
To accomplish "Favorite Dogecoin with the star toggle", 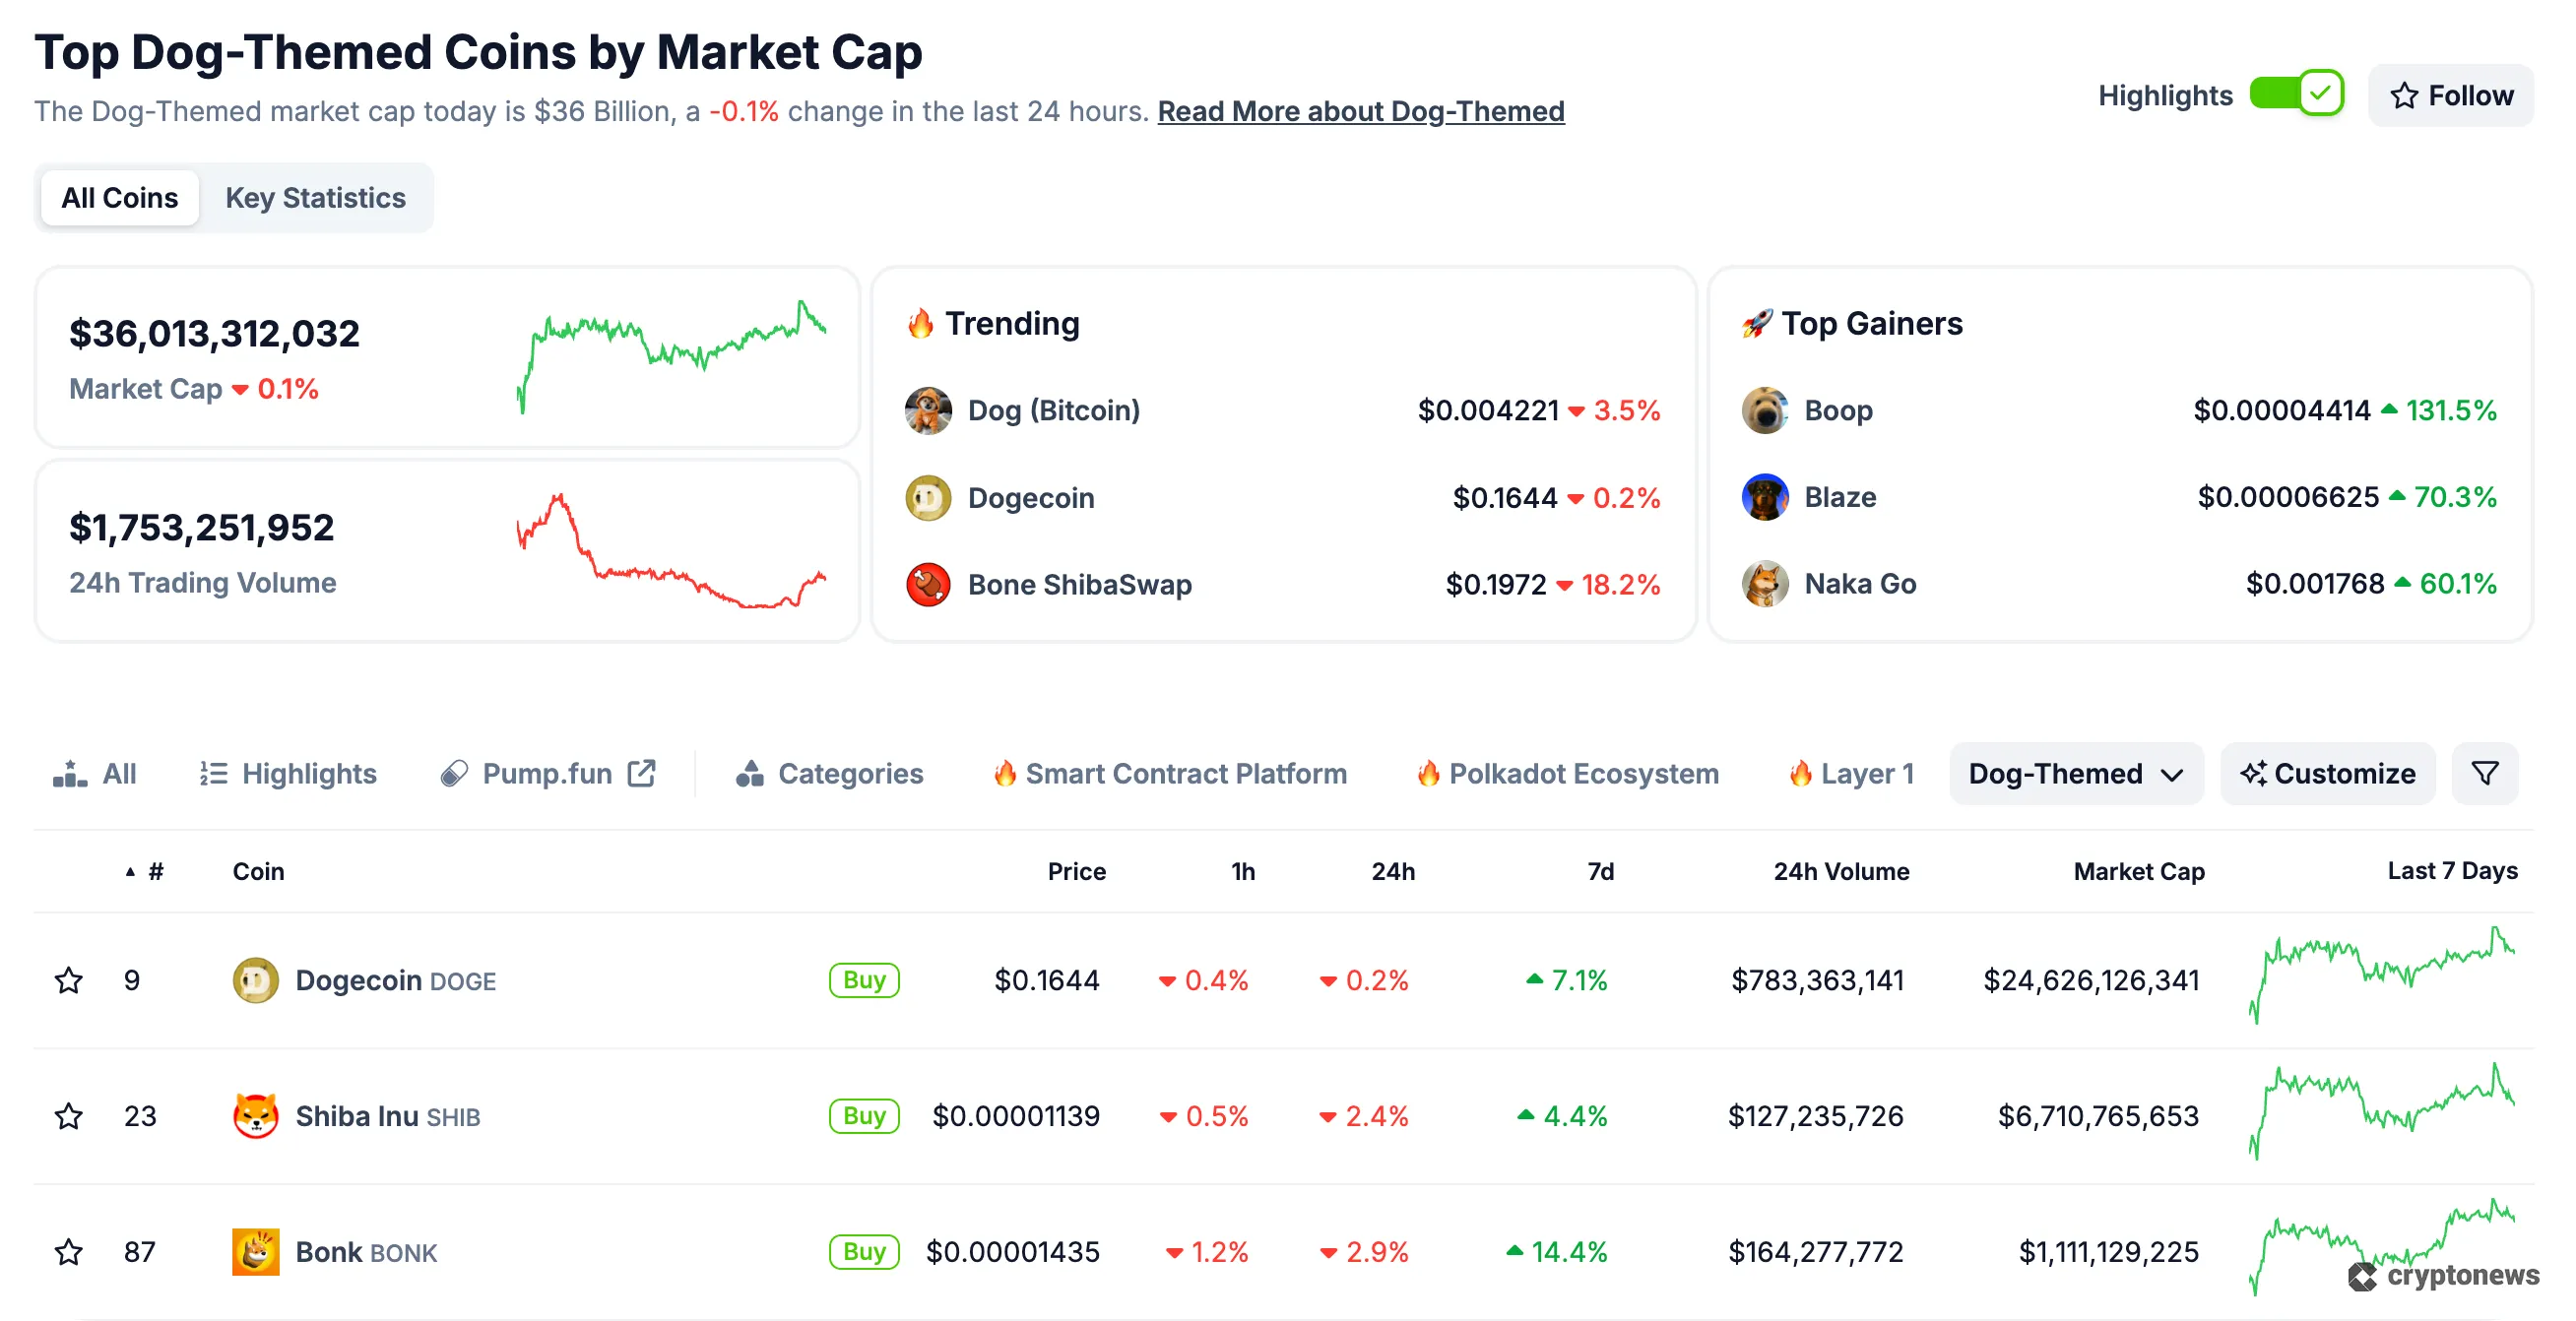I will pos(68,980).
